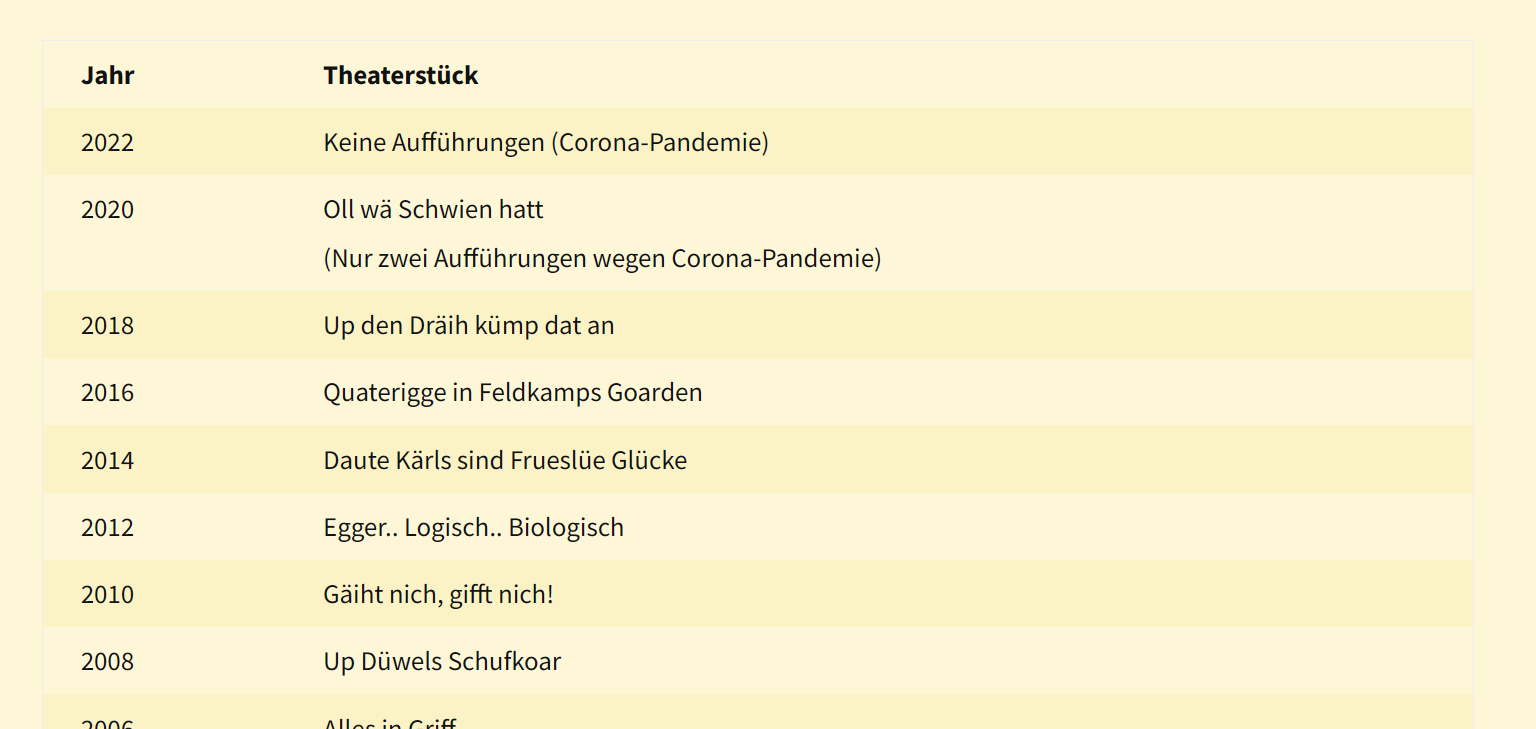Click Gäiht nich, gifft nich! entry
Viewport: 1536px width, 729px height.
(438, 594)
